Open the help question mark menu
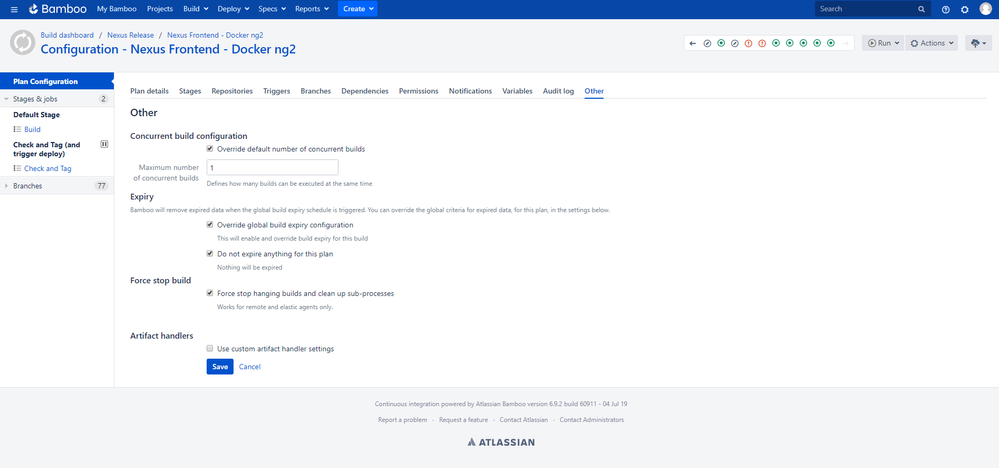This screenshot has width=999, height=468. point(945,10)
